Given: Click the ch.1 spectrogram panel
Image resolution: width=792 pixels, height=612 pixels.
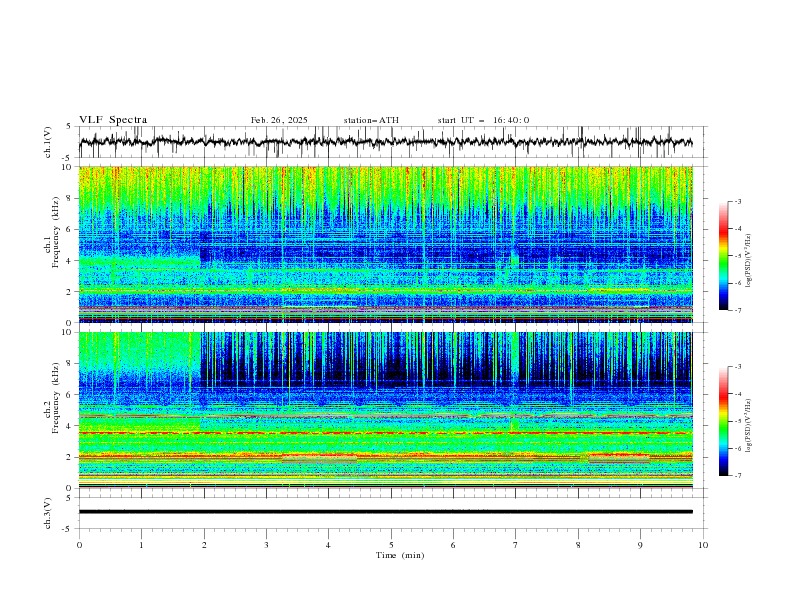Looking at the screenshot, I should [x=386, y=244].
